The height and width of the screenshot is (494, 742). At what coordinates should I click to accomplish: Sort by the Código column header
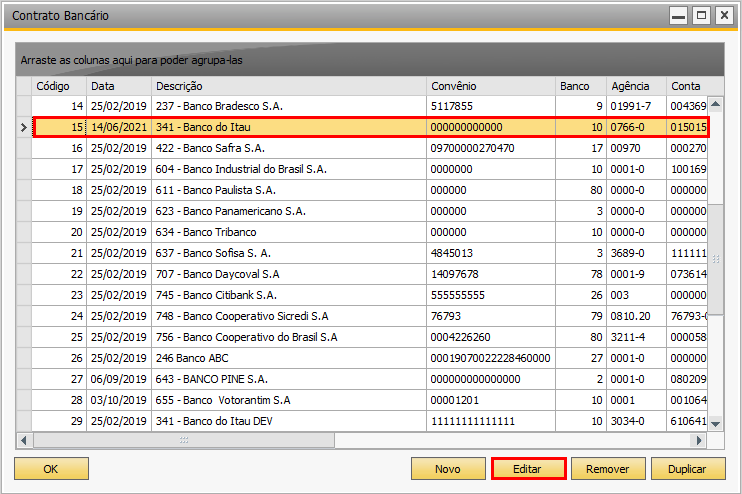[x=59, y=86]
